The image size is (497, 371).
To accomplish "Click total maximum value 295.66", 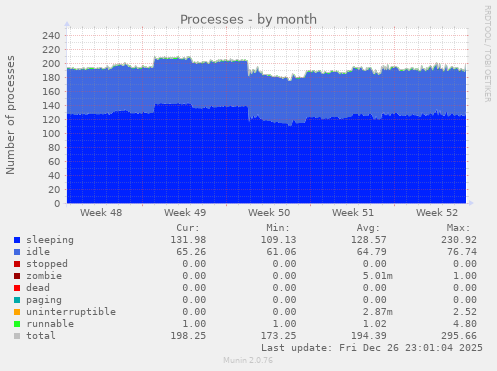I will [x=459, y=336].
